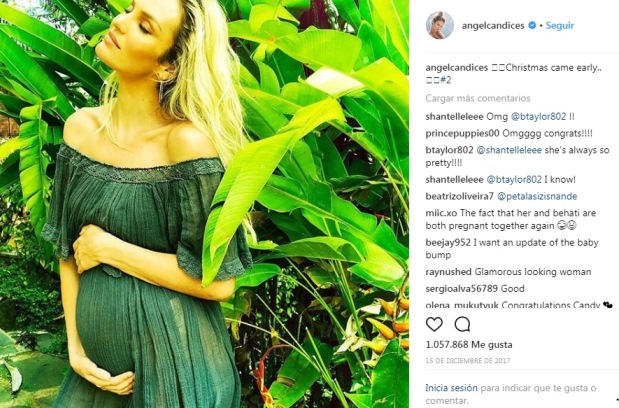
Task: Open the @petalasizisnande mention
Action: point(537,197)
